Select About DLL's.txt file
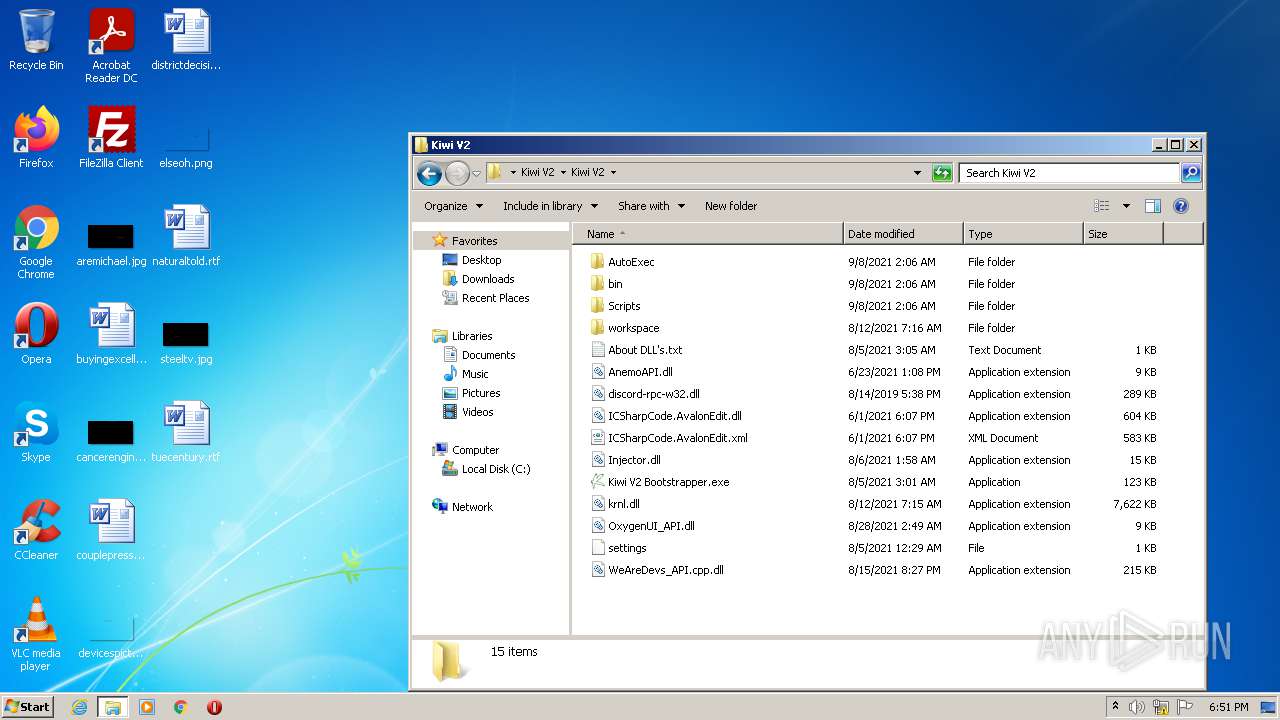This screenshot has width=1280, height=720. click(645, 350)
